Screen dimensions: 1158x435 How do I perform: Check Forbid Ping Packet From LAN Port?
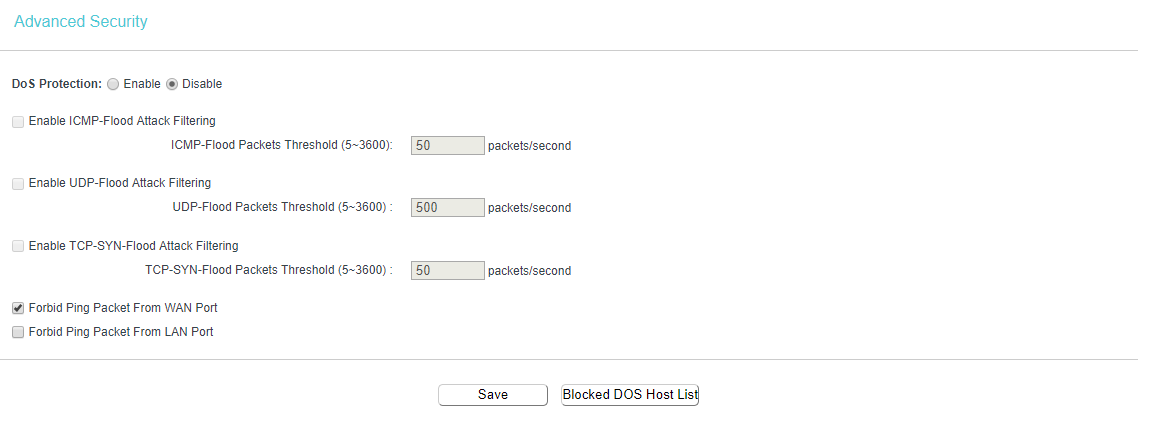(x=18, y=332)
